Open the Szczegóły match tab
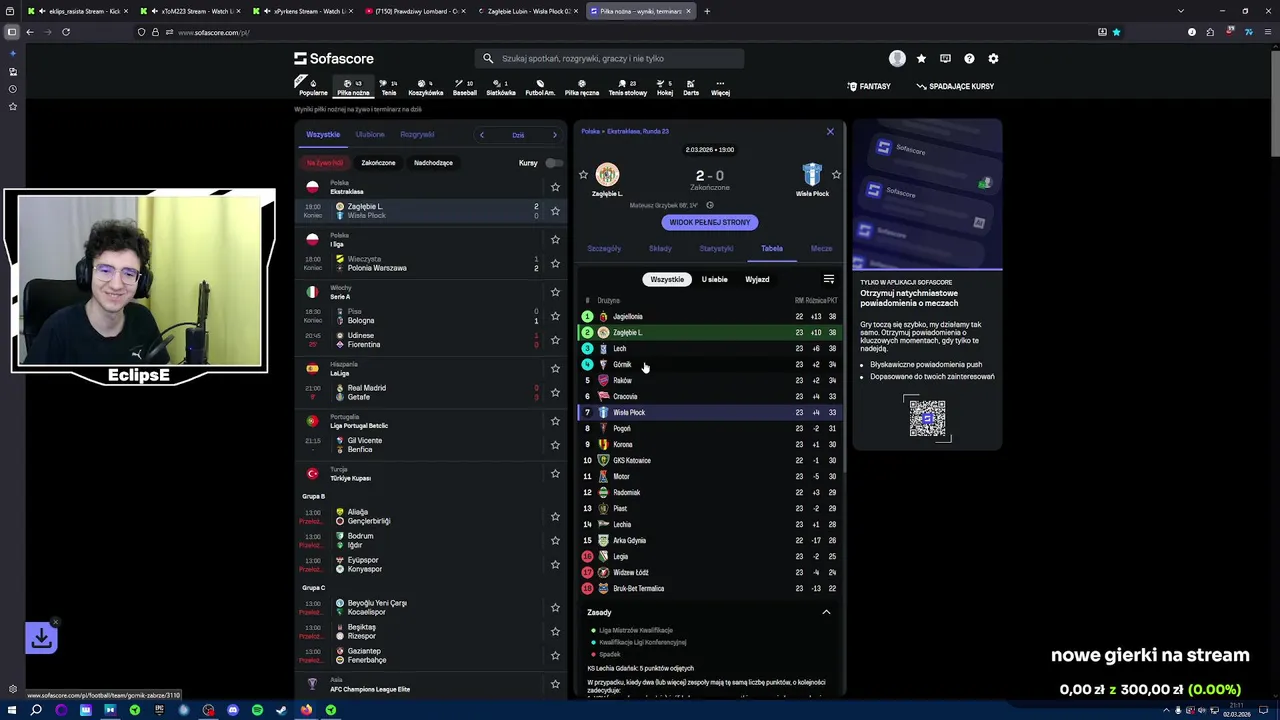 [x=604, y=248]
